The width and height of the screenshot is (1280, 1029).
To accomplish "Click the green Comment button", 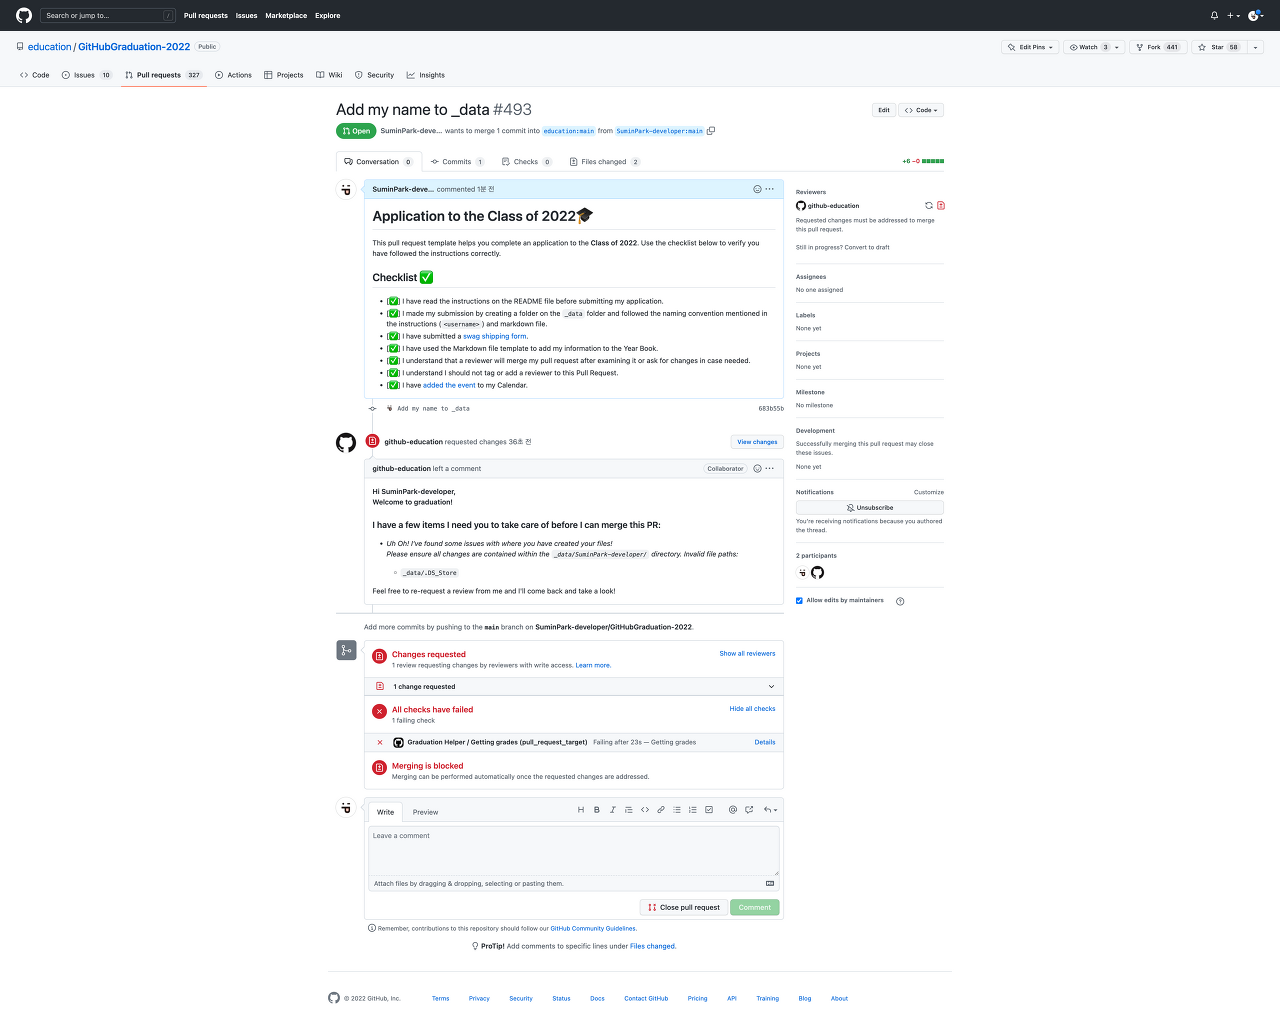I will [x=755, y=907].
